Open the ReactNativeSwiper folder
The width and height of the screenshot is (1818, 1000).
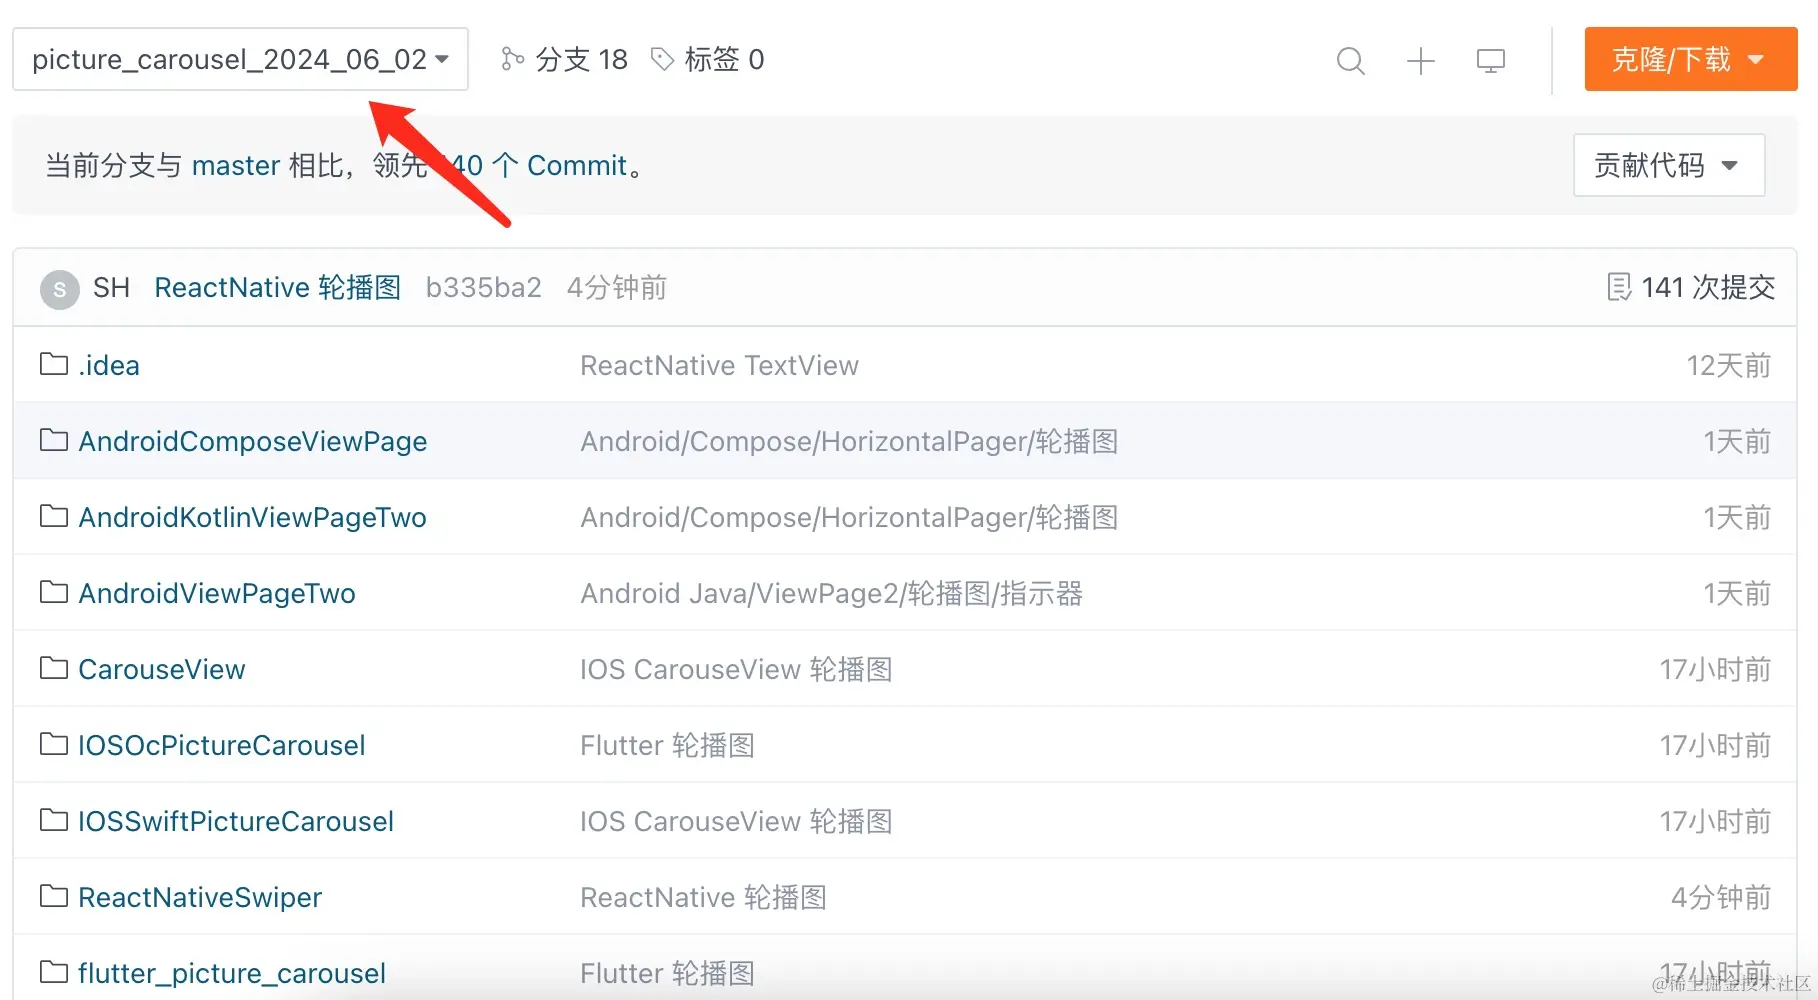[200, 897]
